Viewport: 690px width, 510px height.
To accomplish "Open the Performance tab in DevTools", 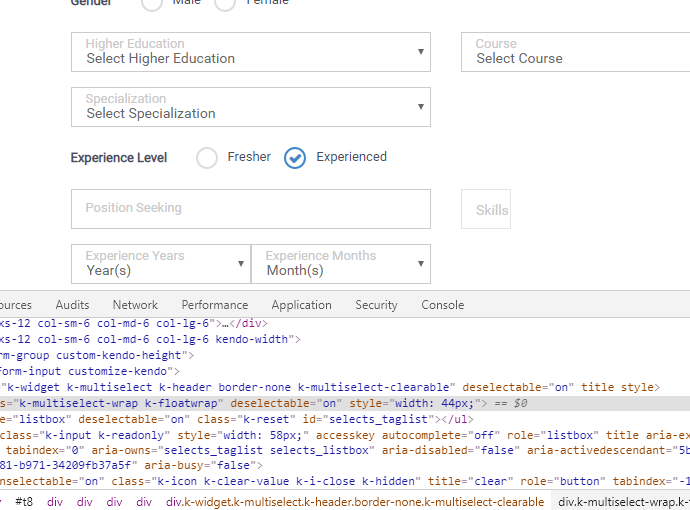I will click(215, 305).
